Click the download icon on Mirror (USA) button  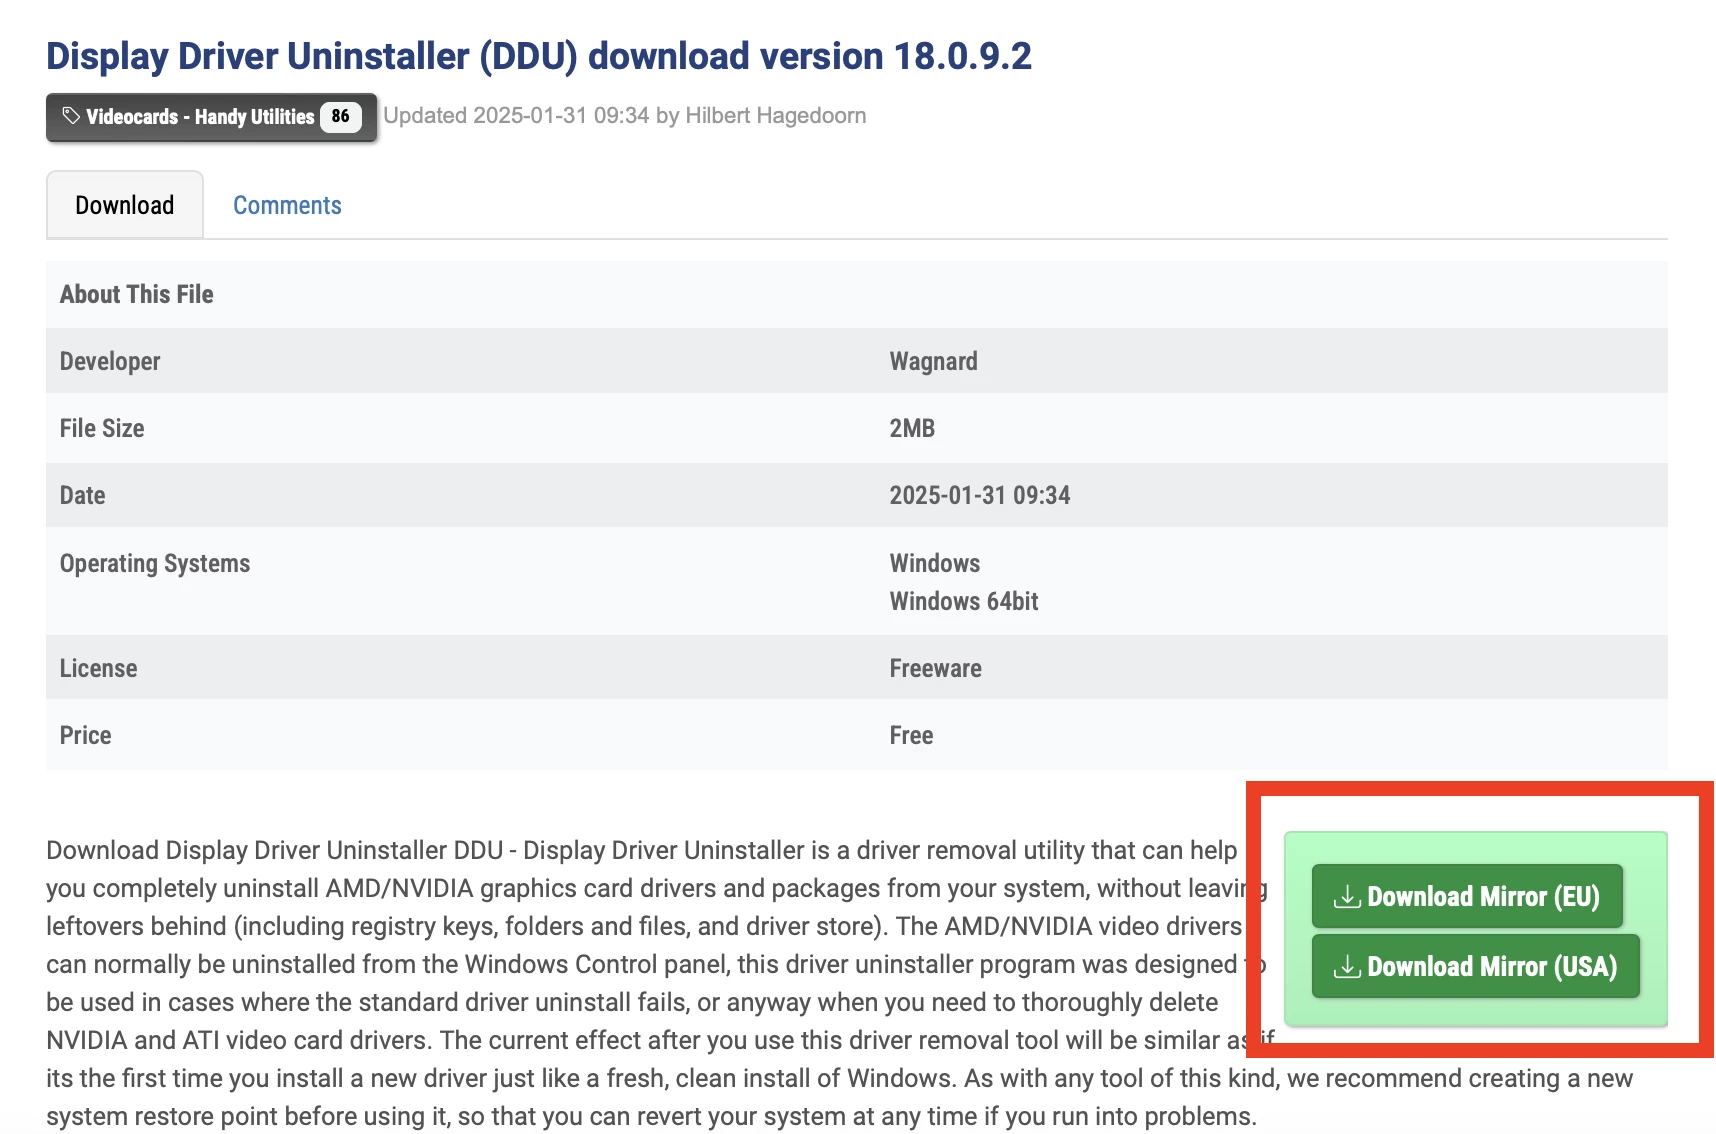coord(1347,967)
